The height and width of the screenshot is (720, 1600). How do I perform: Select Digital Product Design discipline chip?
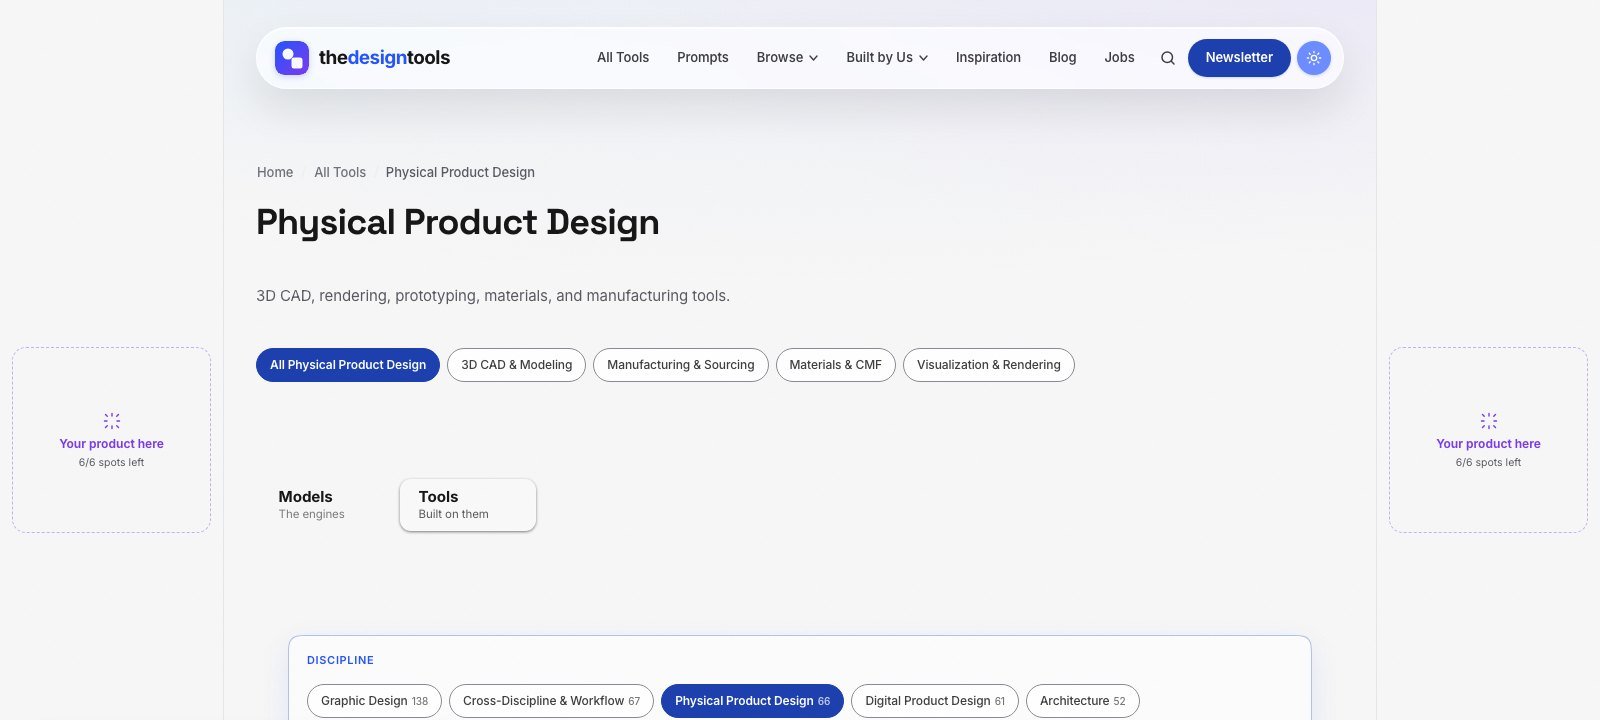[935, 701]
